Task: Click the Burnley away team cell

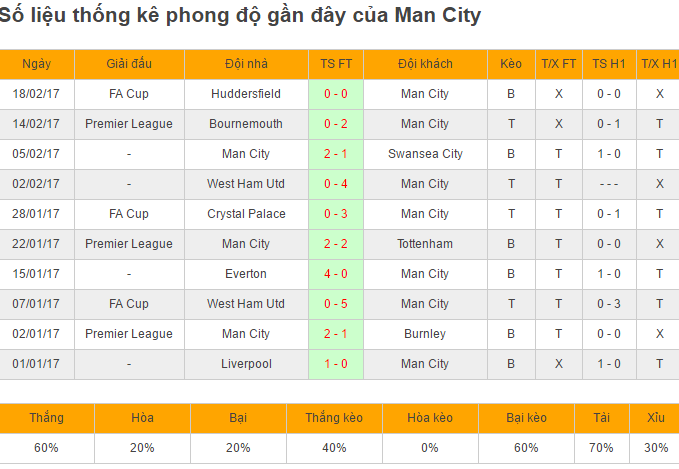Action: click(x=425, y=334)
